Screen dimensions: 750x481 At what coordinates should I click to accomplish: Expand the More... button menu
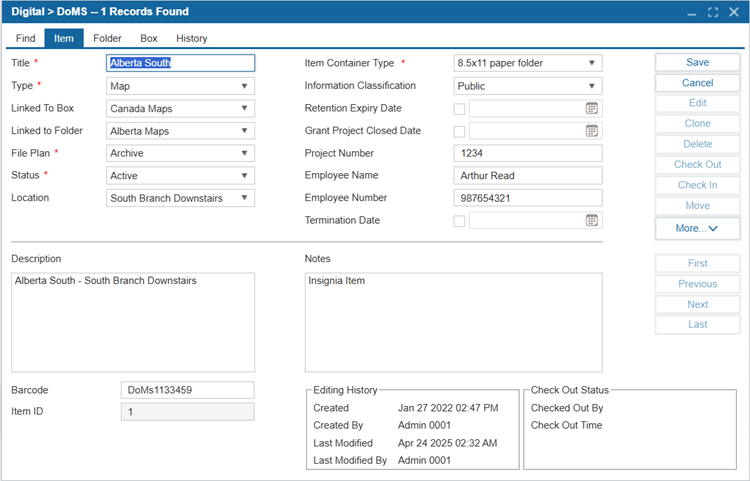(x=697, y=228)
